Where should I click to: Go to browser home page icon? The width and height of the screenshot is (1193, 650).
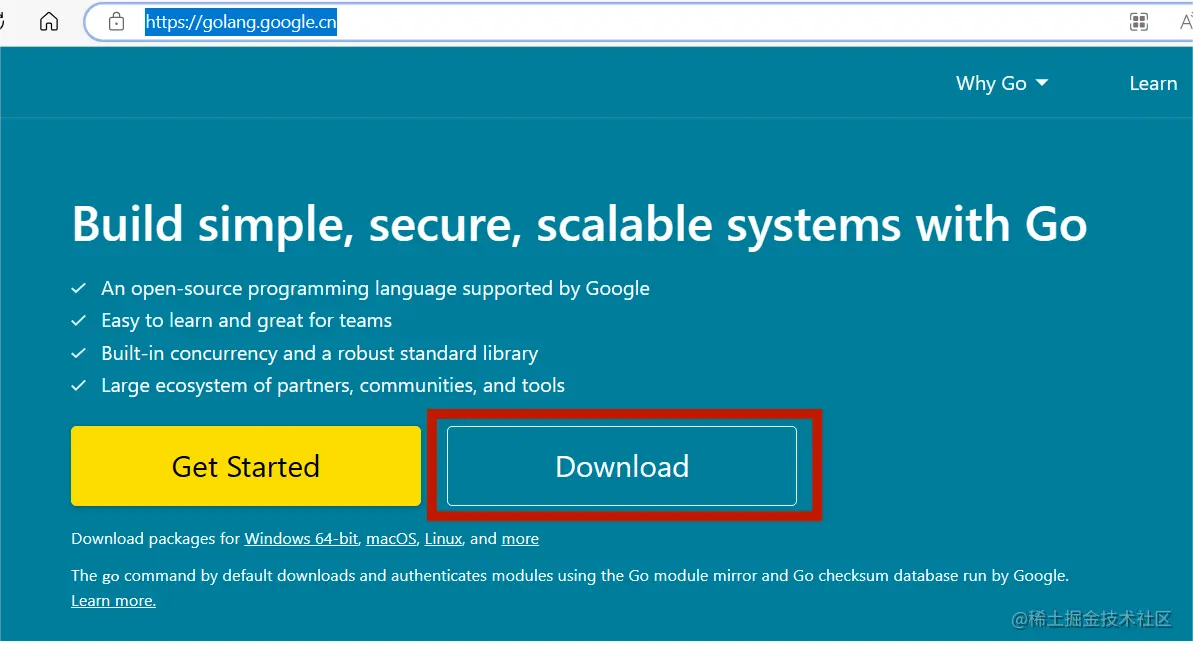[x=49, y=21]
